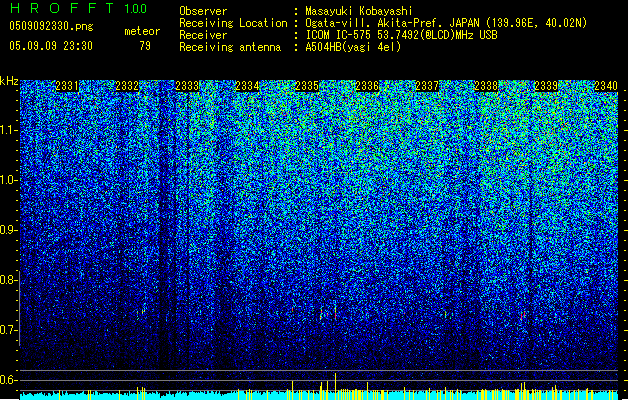Click the 'Receiving Location' field label
This screenshot has height=400, width=629.
(233, 23)
